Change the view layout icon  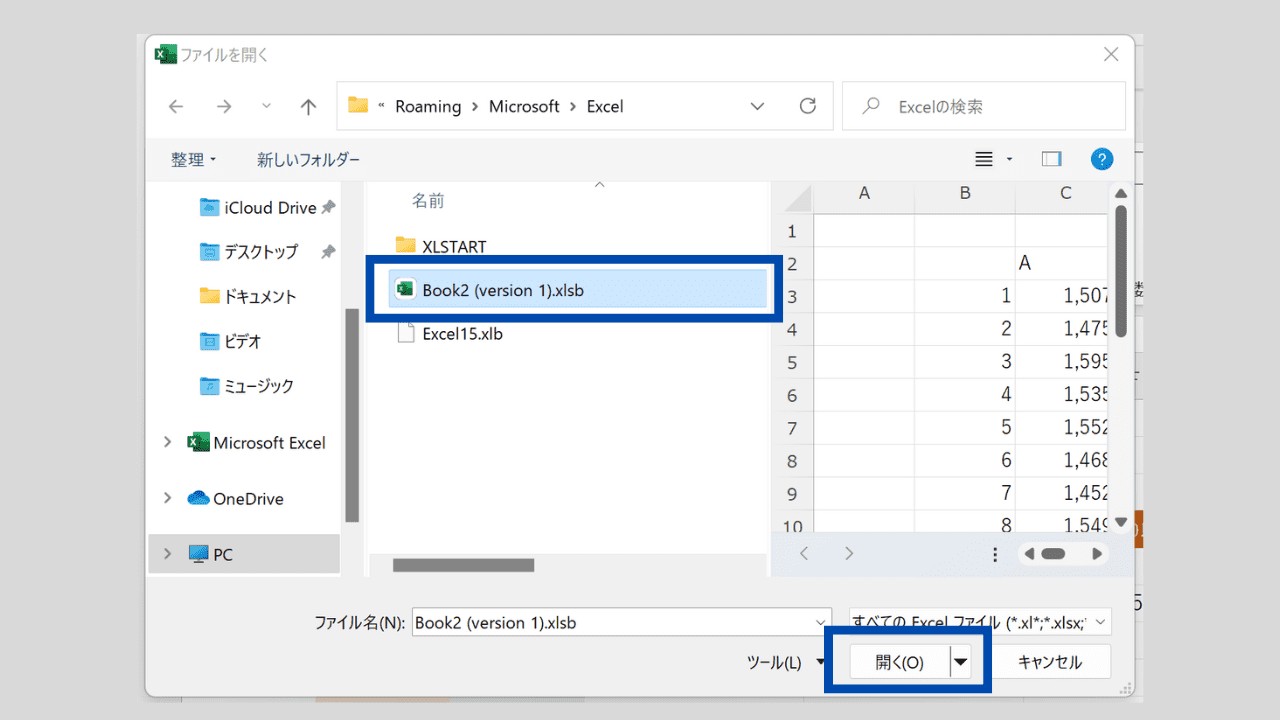click(984, 159)
